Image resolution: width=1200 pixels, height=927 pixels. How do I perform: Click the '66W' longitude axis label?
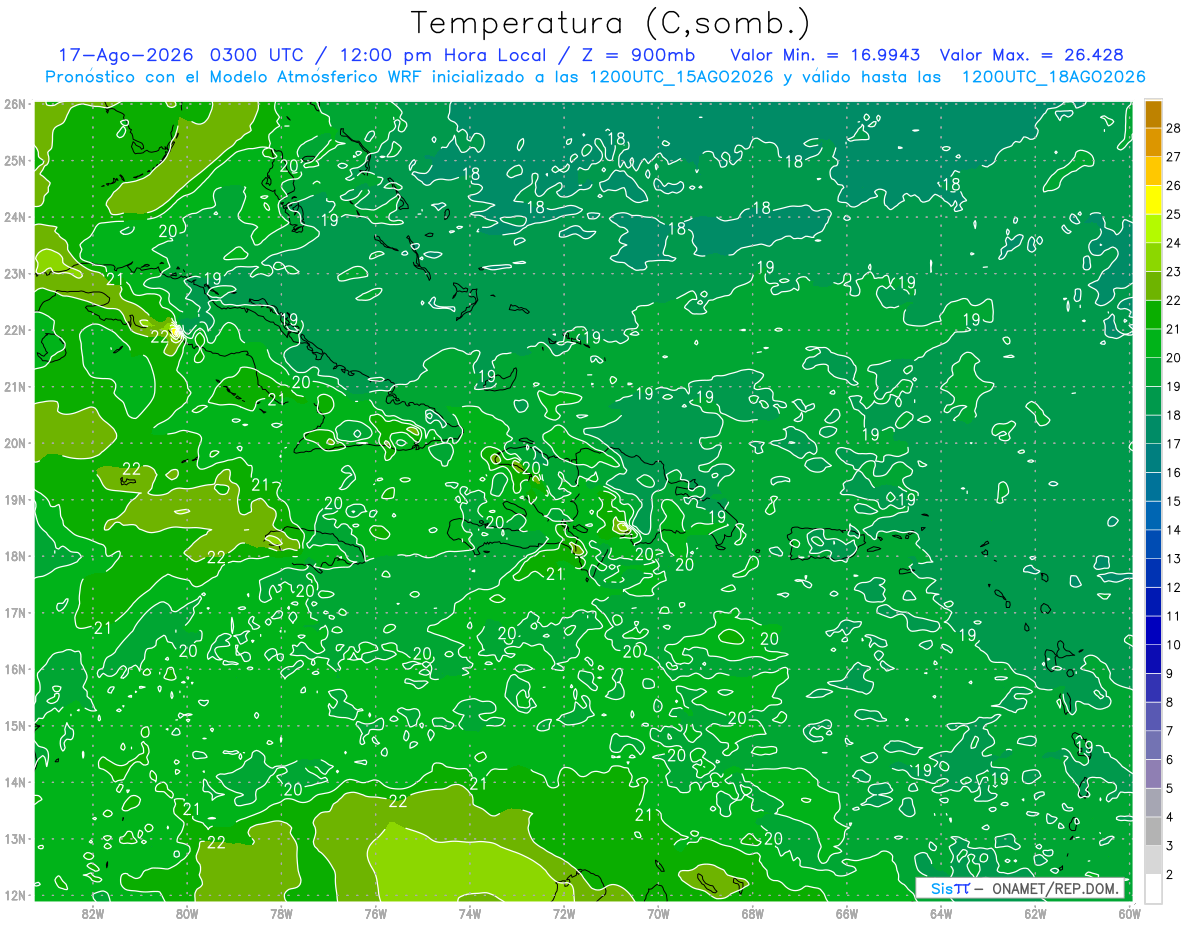pos(847,912)
